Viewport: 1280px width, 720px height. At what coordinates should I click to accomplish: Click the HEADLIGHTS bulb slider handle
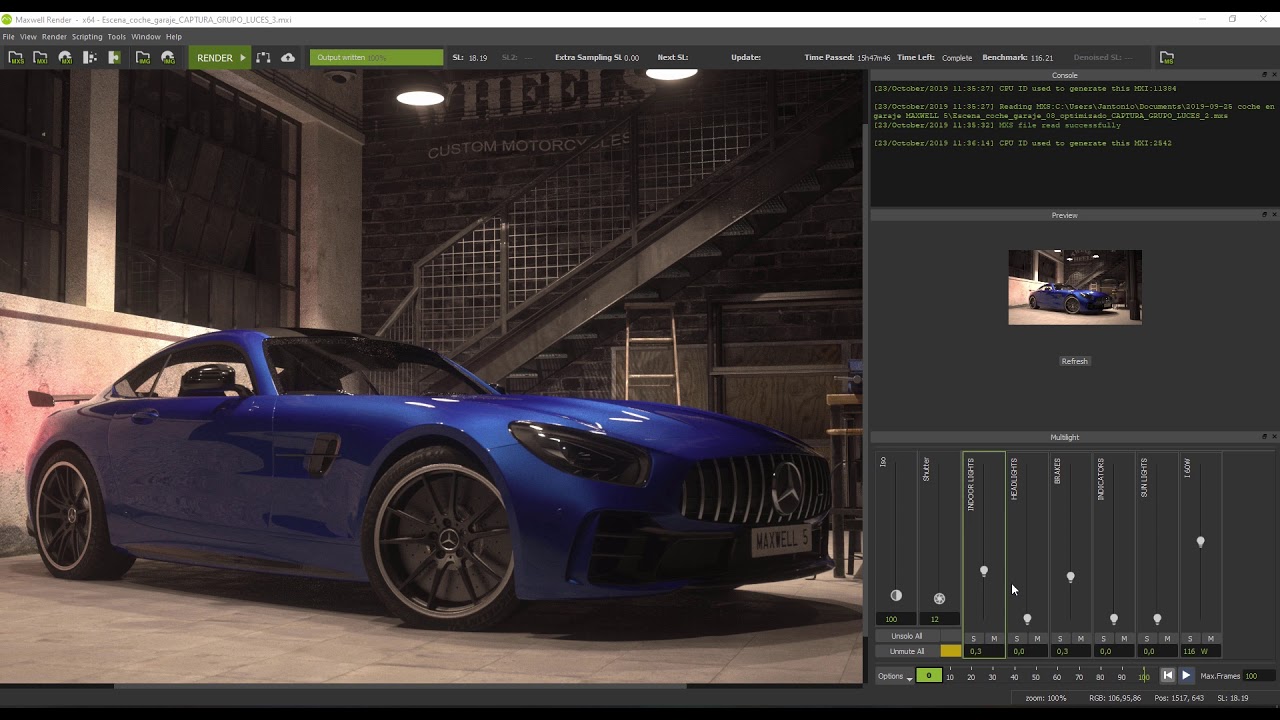pos(1027,619)
